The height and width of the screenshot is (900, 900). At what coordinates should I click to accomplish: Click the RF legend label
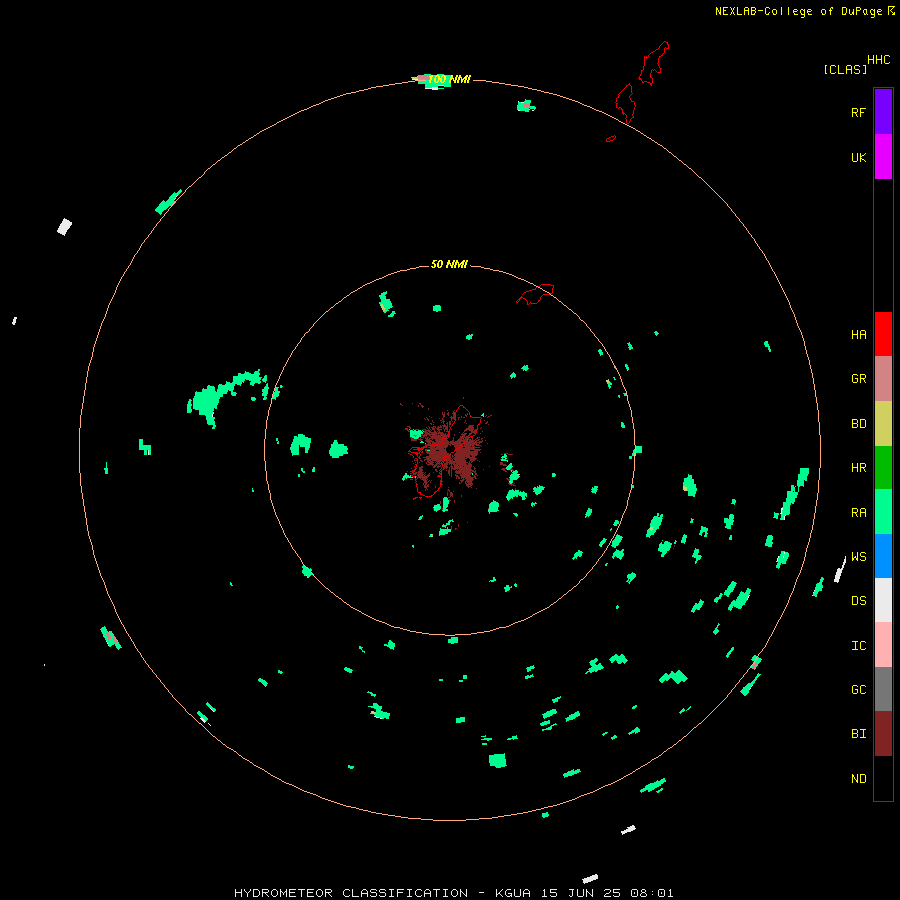pyautogui.click(x=858, y=113)
